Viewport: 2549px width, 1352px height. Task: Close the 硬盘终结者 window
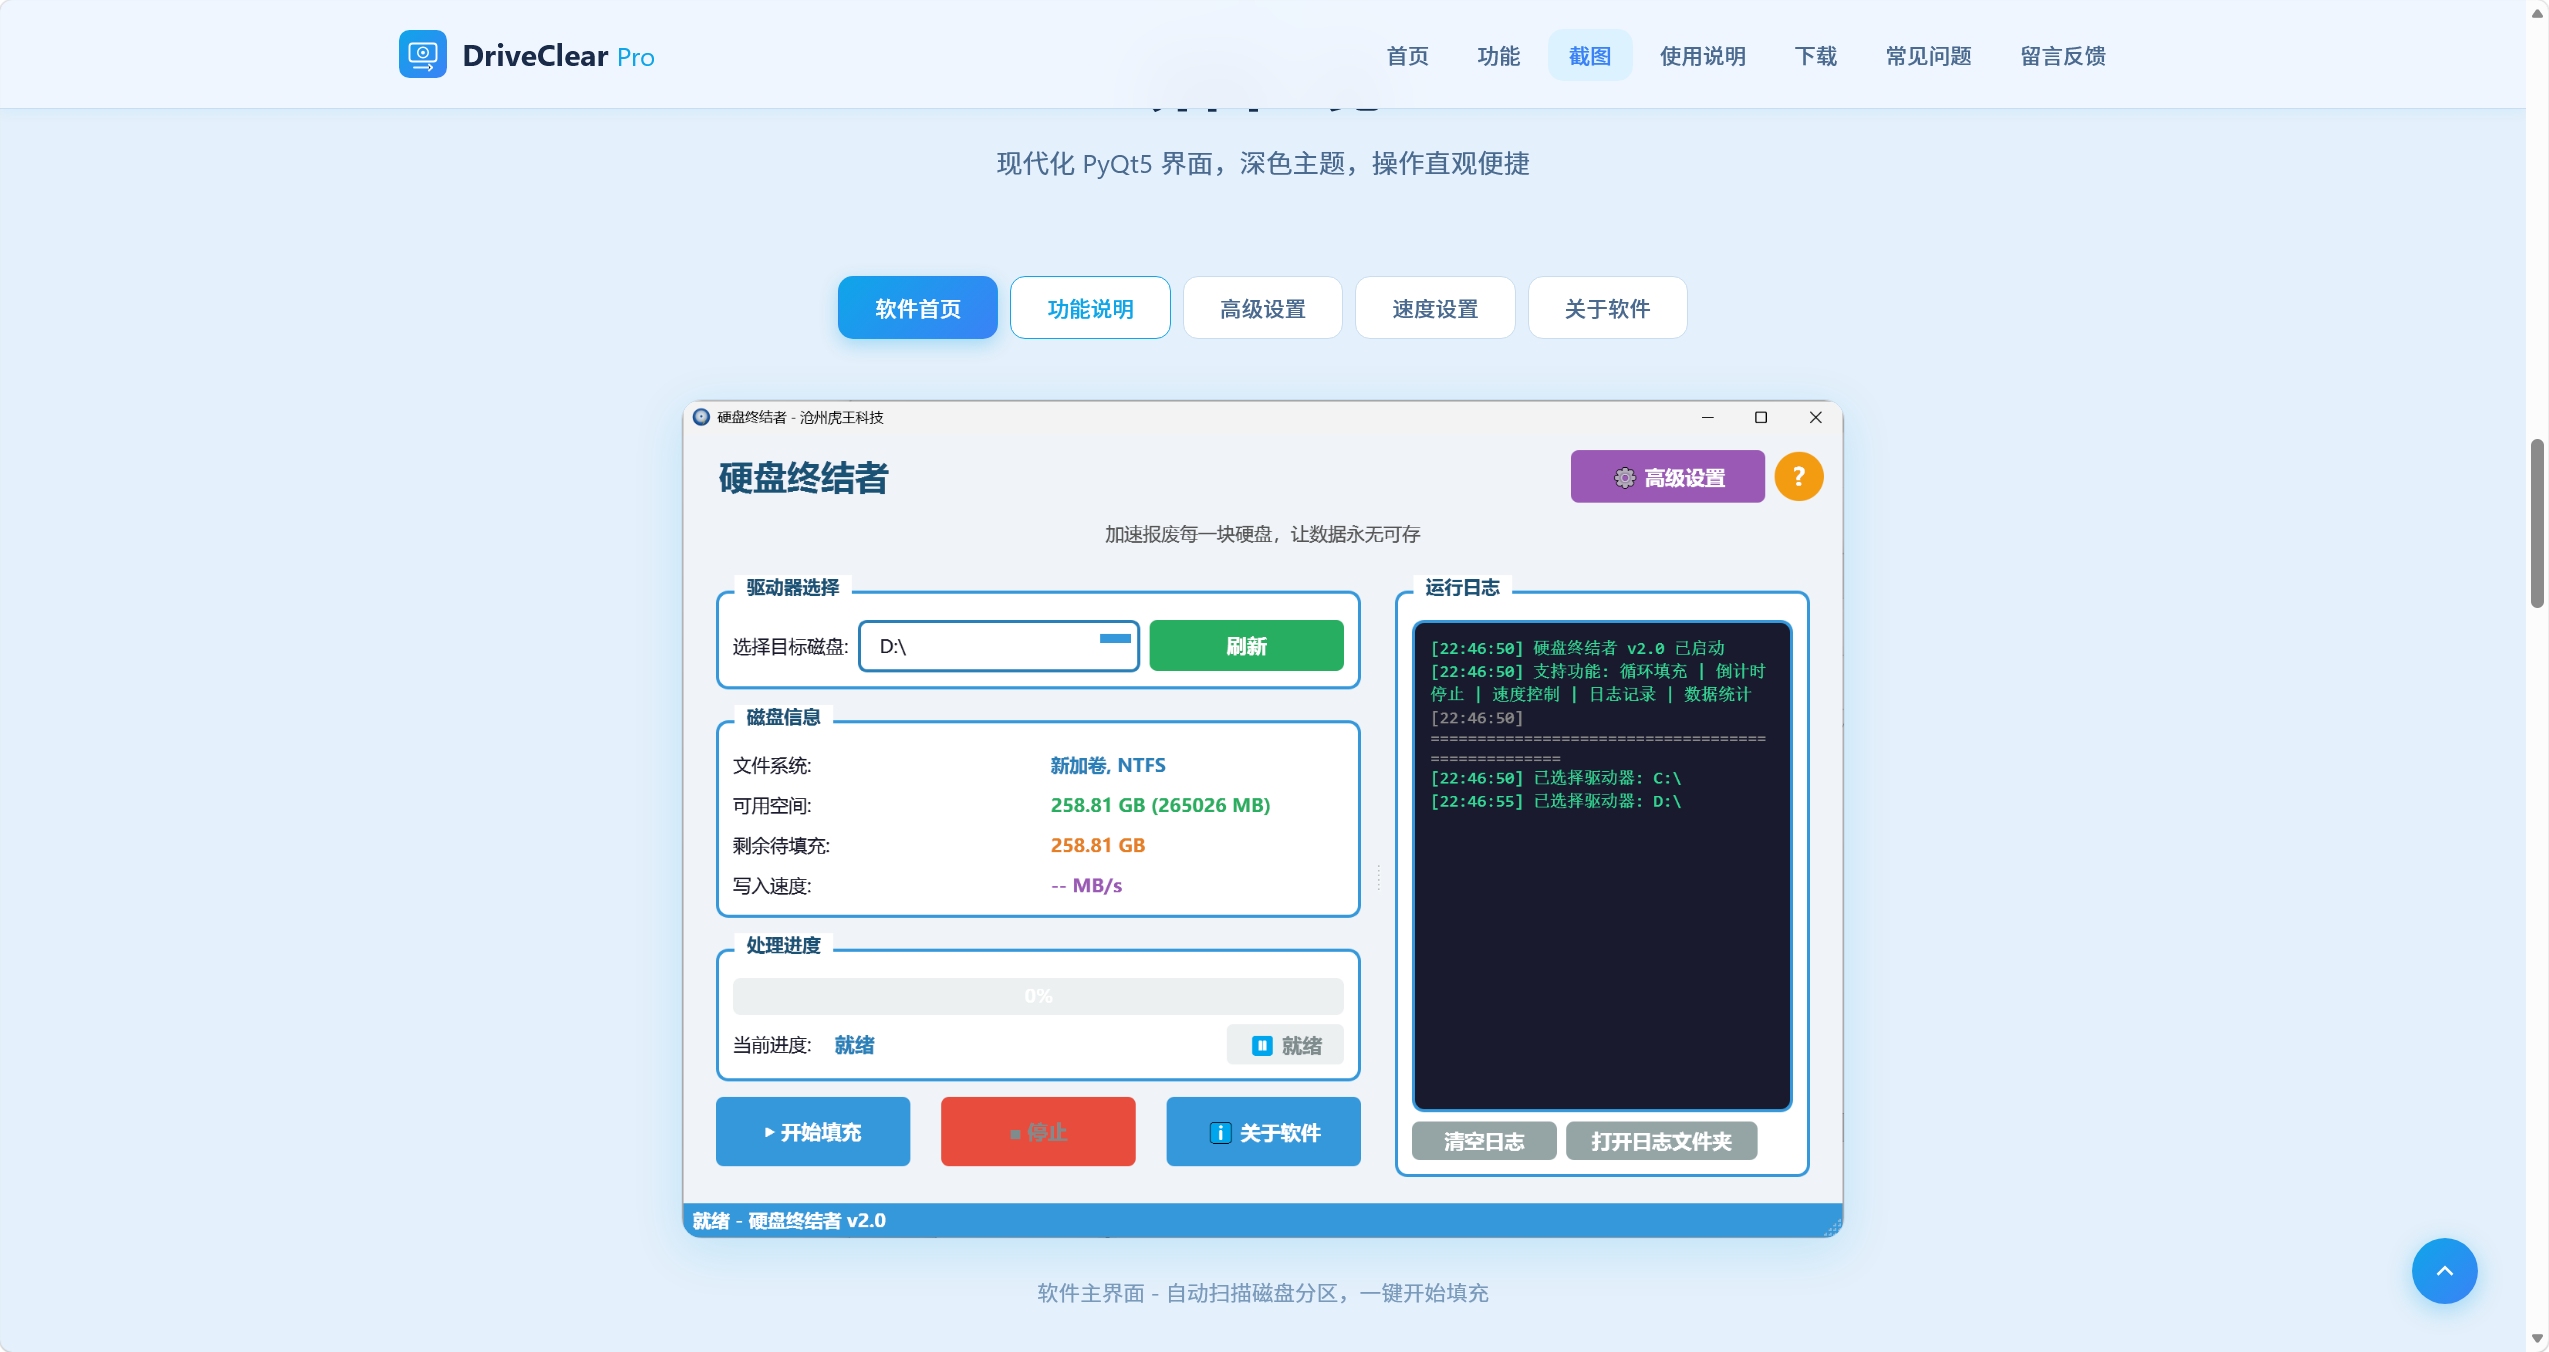tap(1816, 417)
